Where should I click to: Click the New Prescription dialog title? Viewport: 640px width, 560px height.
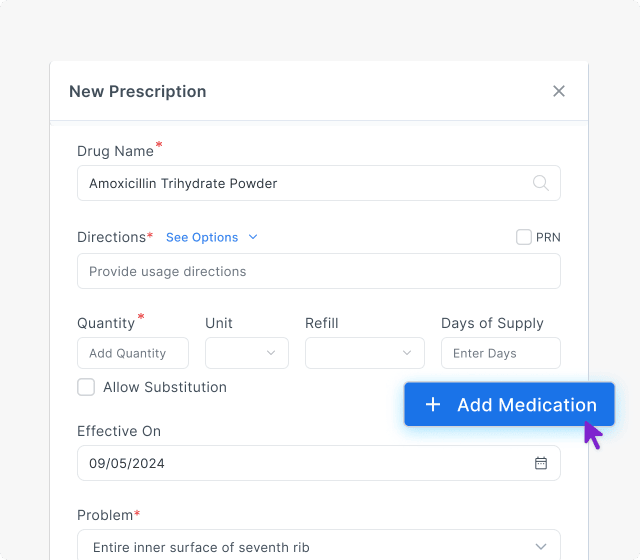pos(138,91)
